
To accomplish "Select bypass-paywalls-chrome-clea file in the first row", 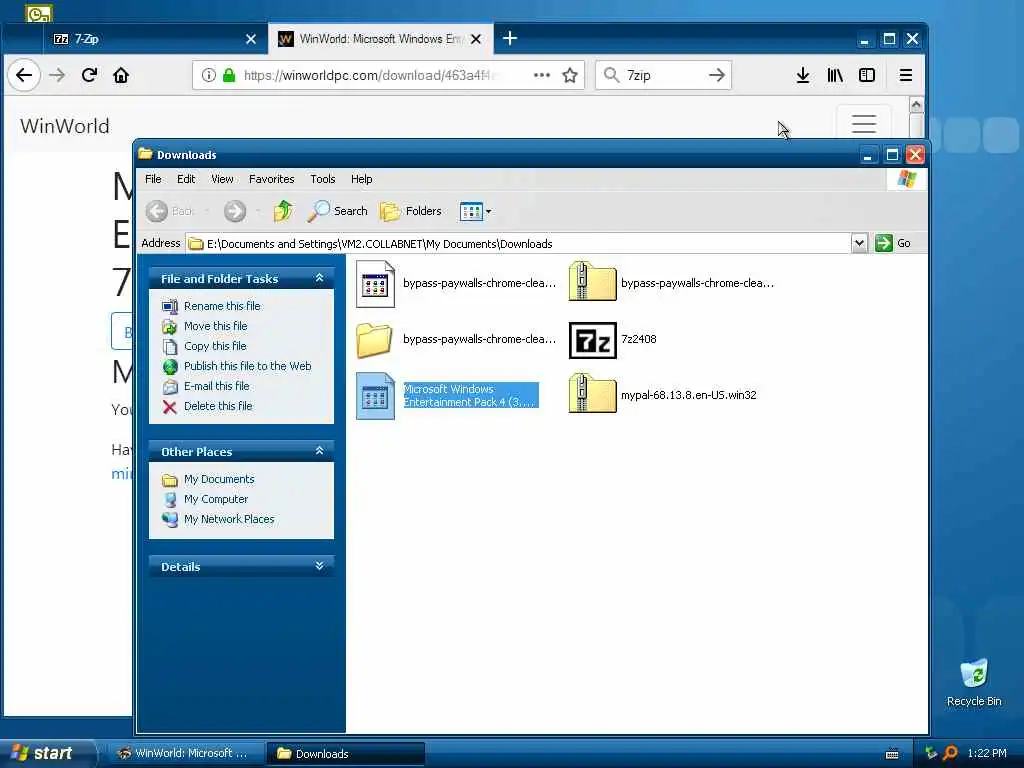I will coord(456,283).
